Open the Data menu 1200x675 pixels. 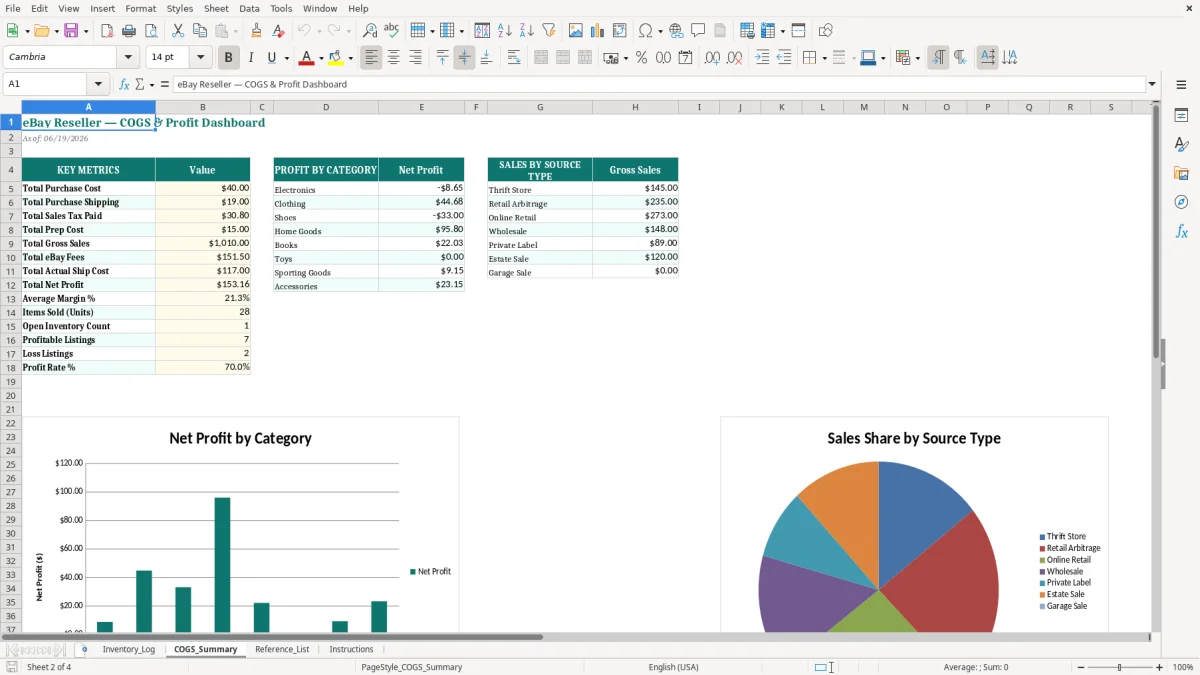(249, 8)
